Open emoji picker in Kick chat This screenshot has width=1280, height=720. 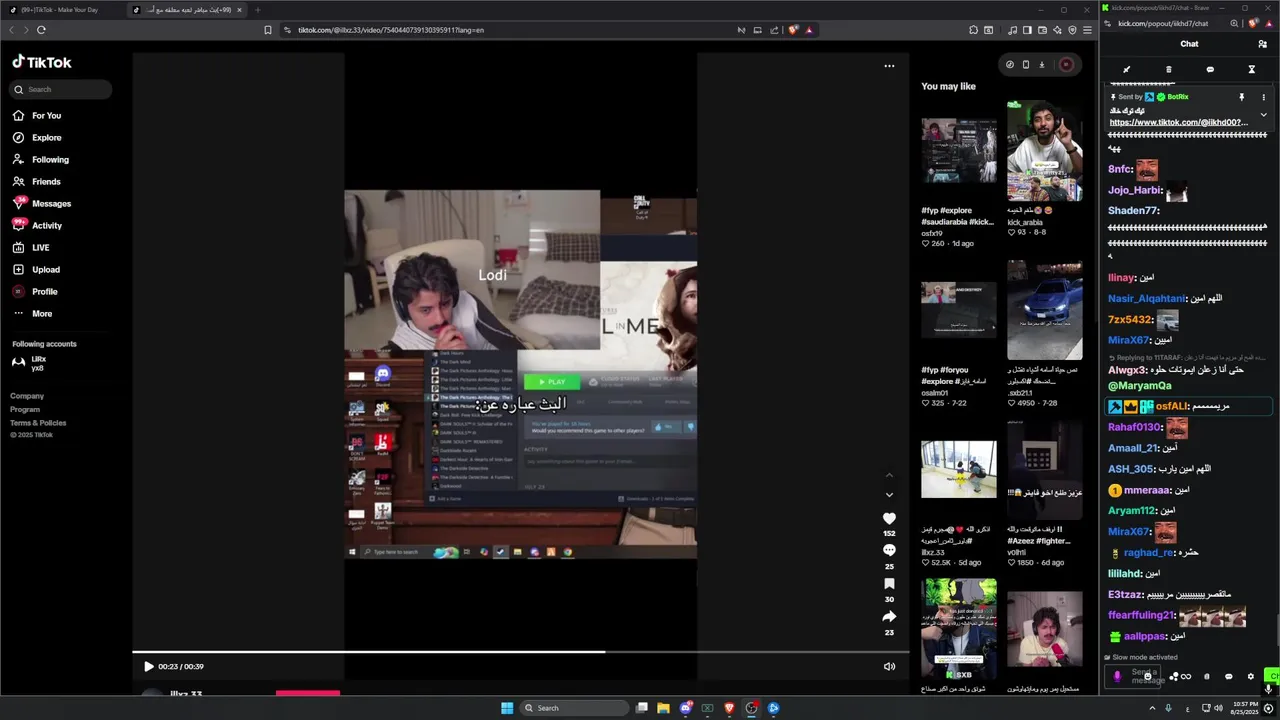coord(1147,677)
